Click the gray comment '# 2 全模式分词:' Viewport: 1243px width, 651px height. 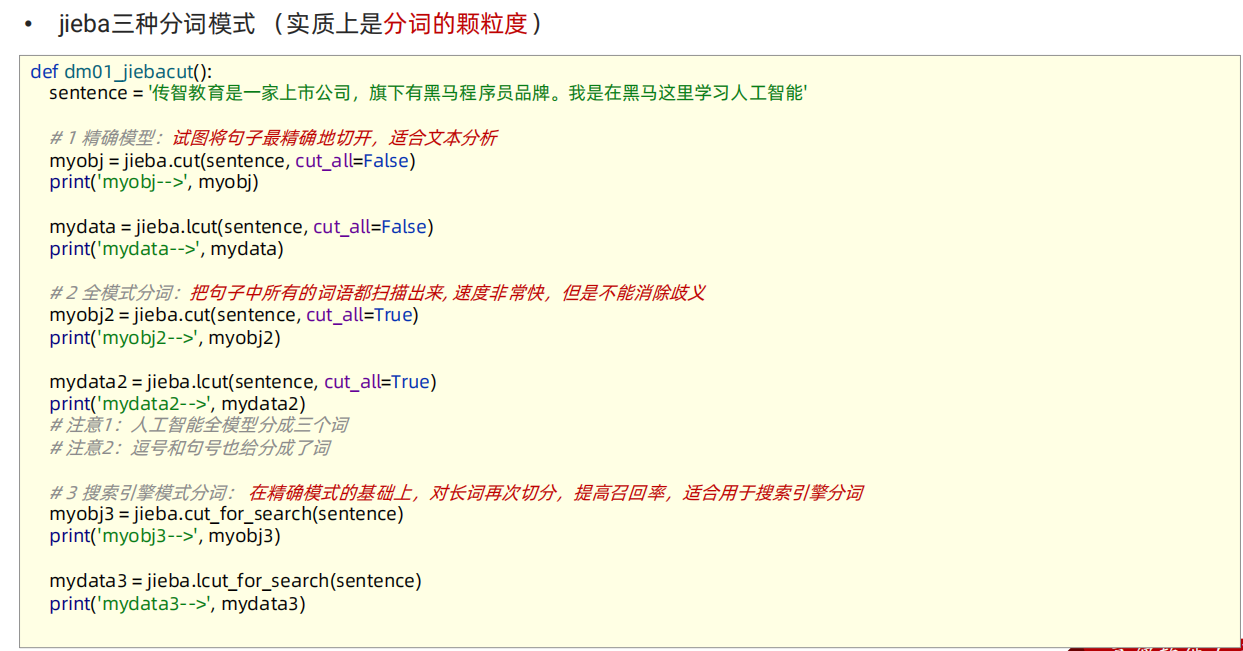116,293
